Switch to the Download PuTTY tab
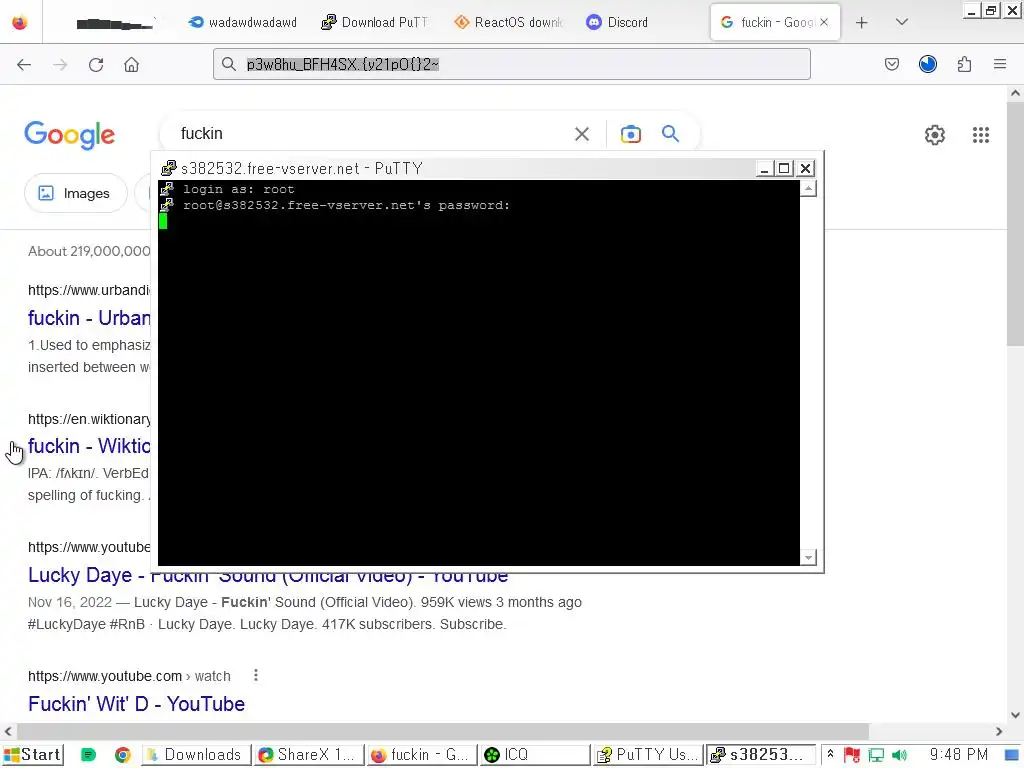 (x=375, y=22)
